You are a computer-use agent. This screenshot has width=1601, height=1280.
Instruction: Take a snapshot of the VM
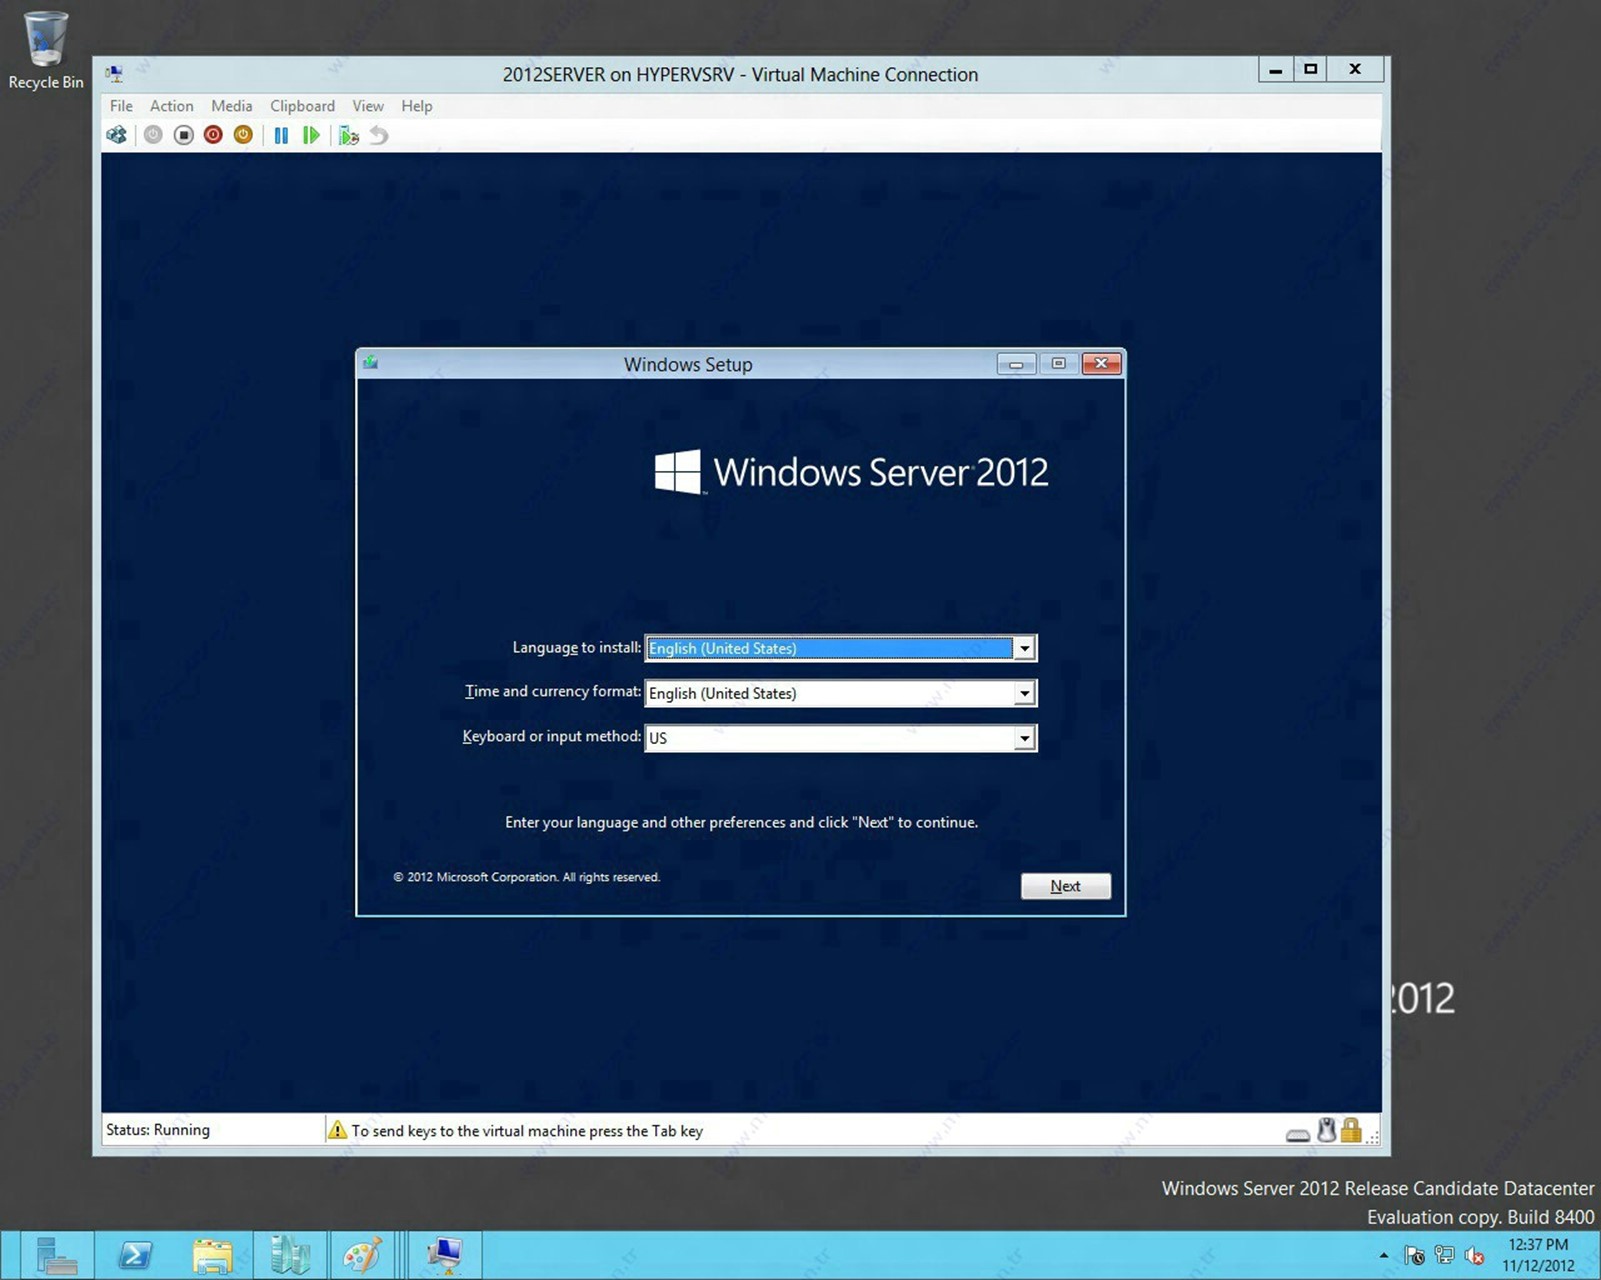(x=348, y=135)
